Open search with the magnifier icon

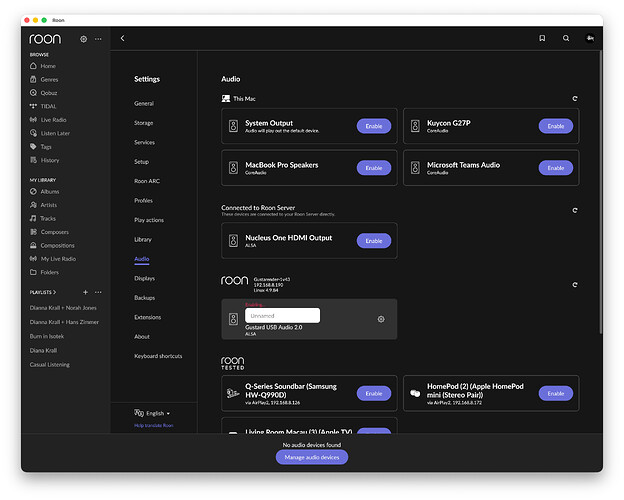click(566, 38)
